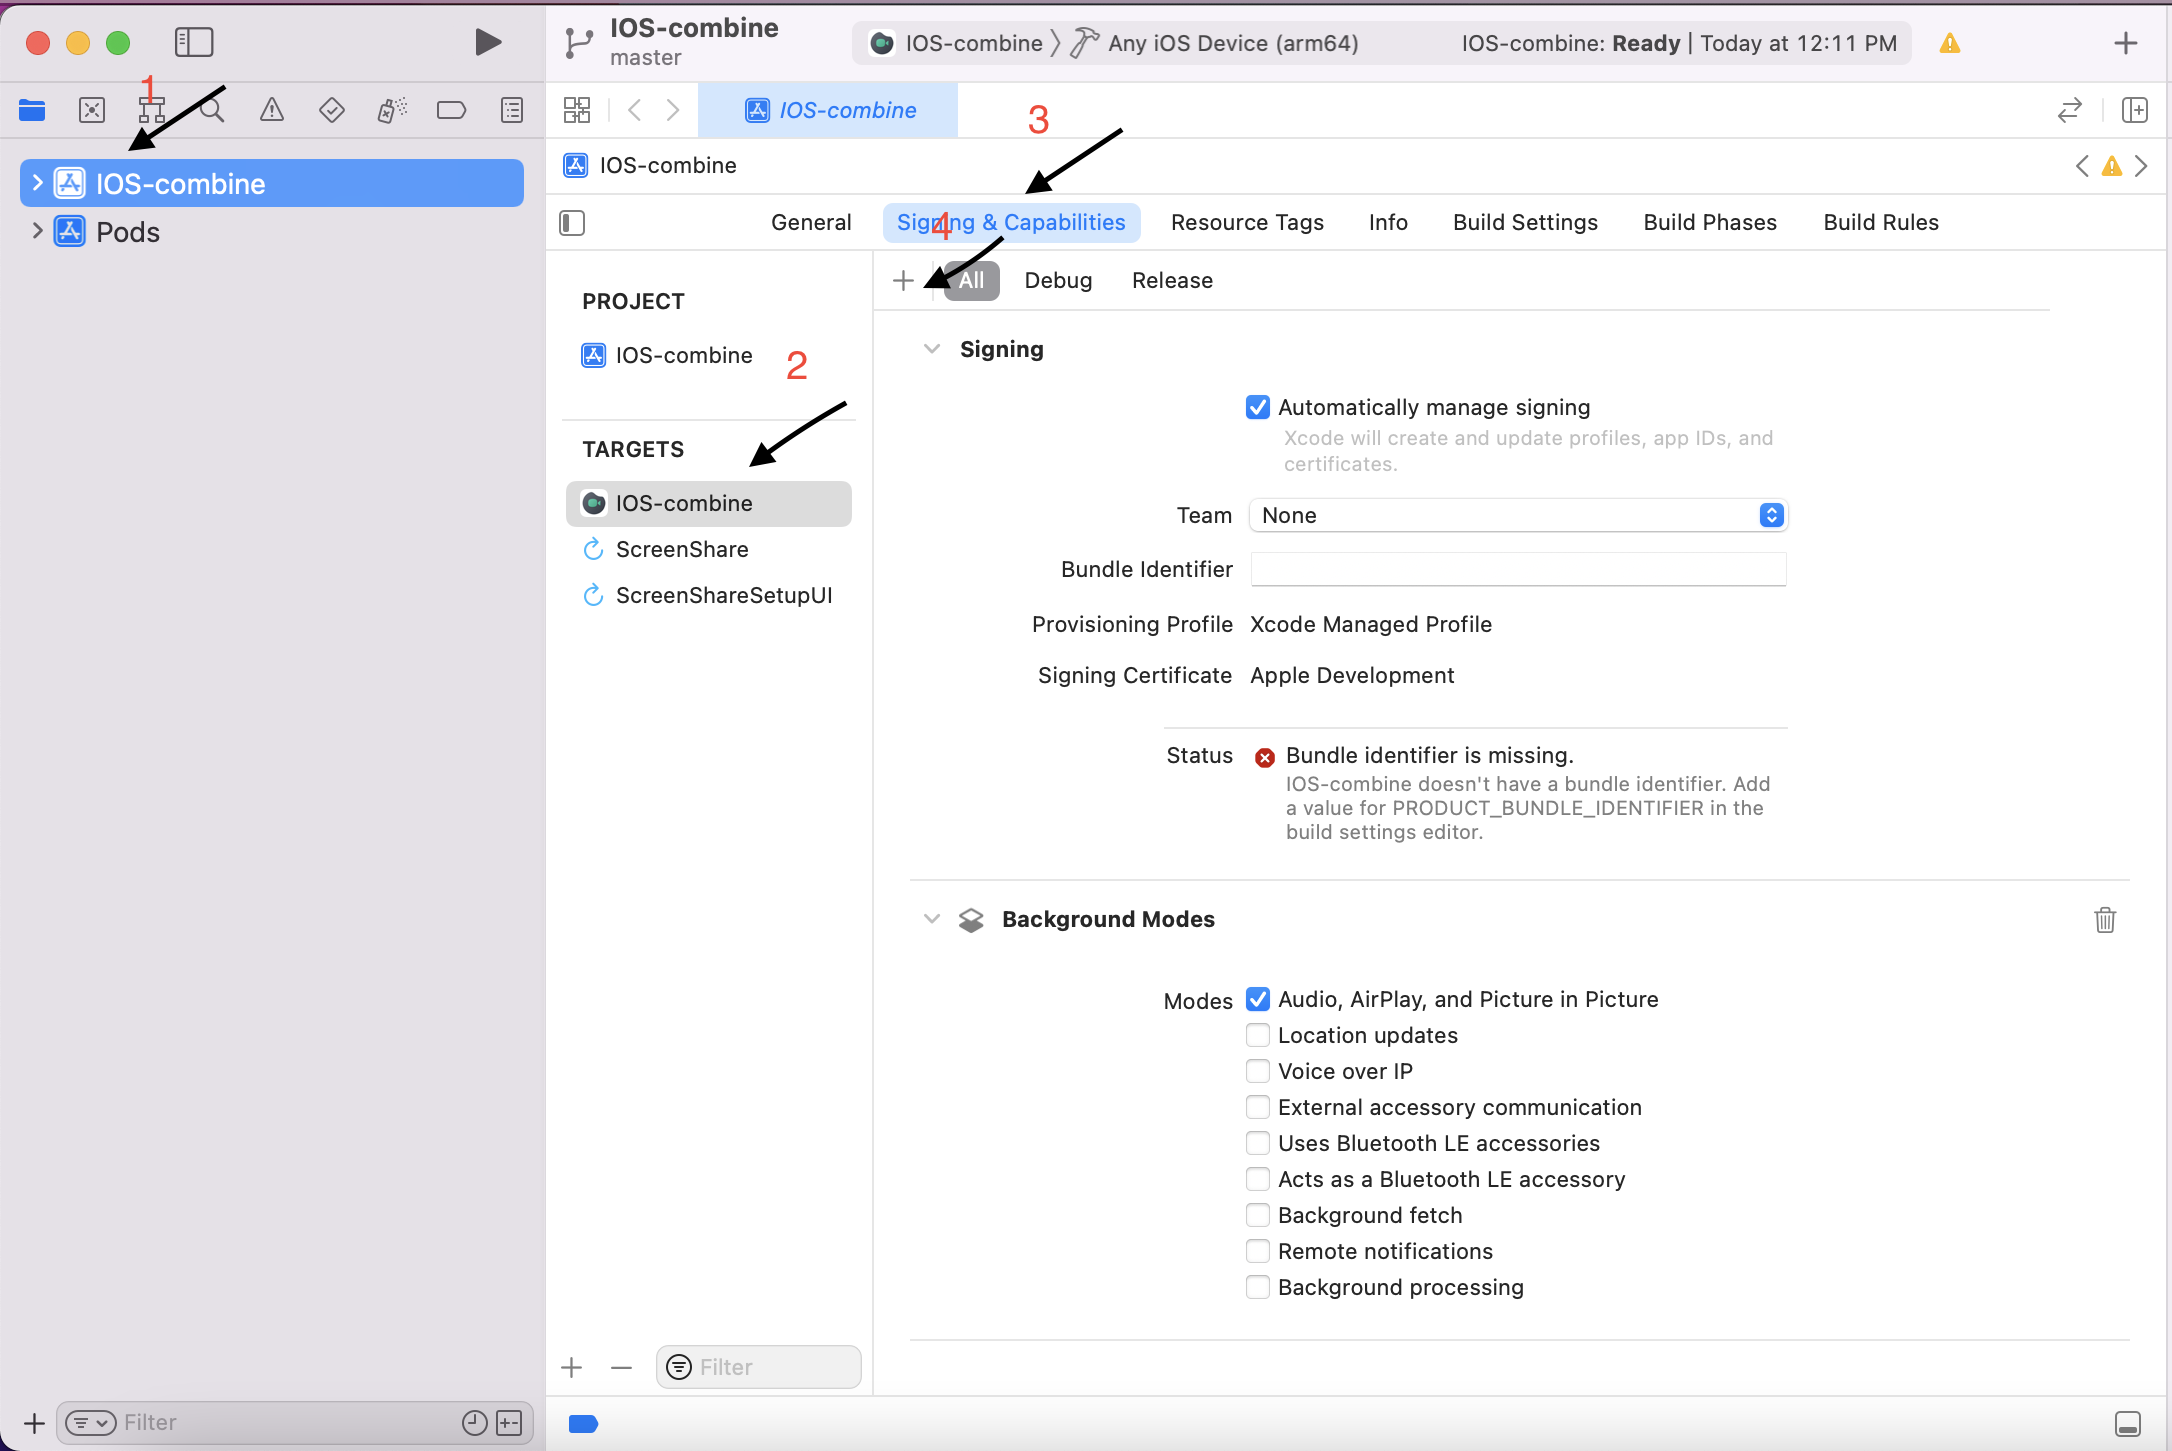Click the yellow warning icon in toolbar
The width and height of the screenshot is (2172, 1451).
point(1950,43)
